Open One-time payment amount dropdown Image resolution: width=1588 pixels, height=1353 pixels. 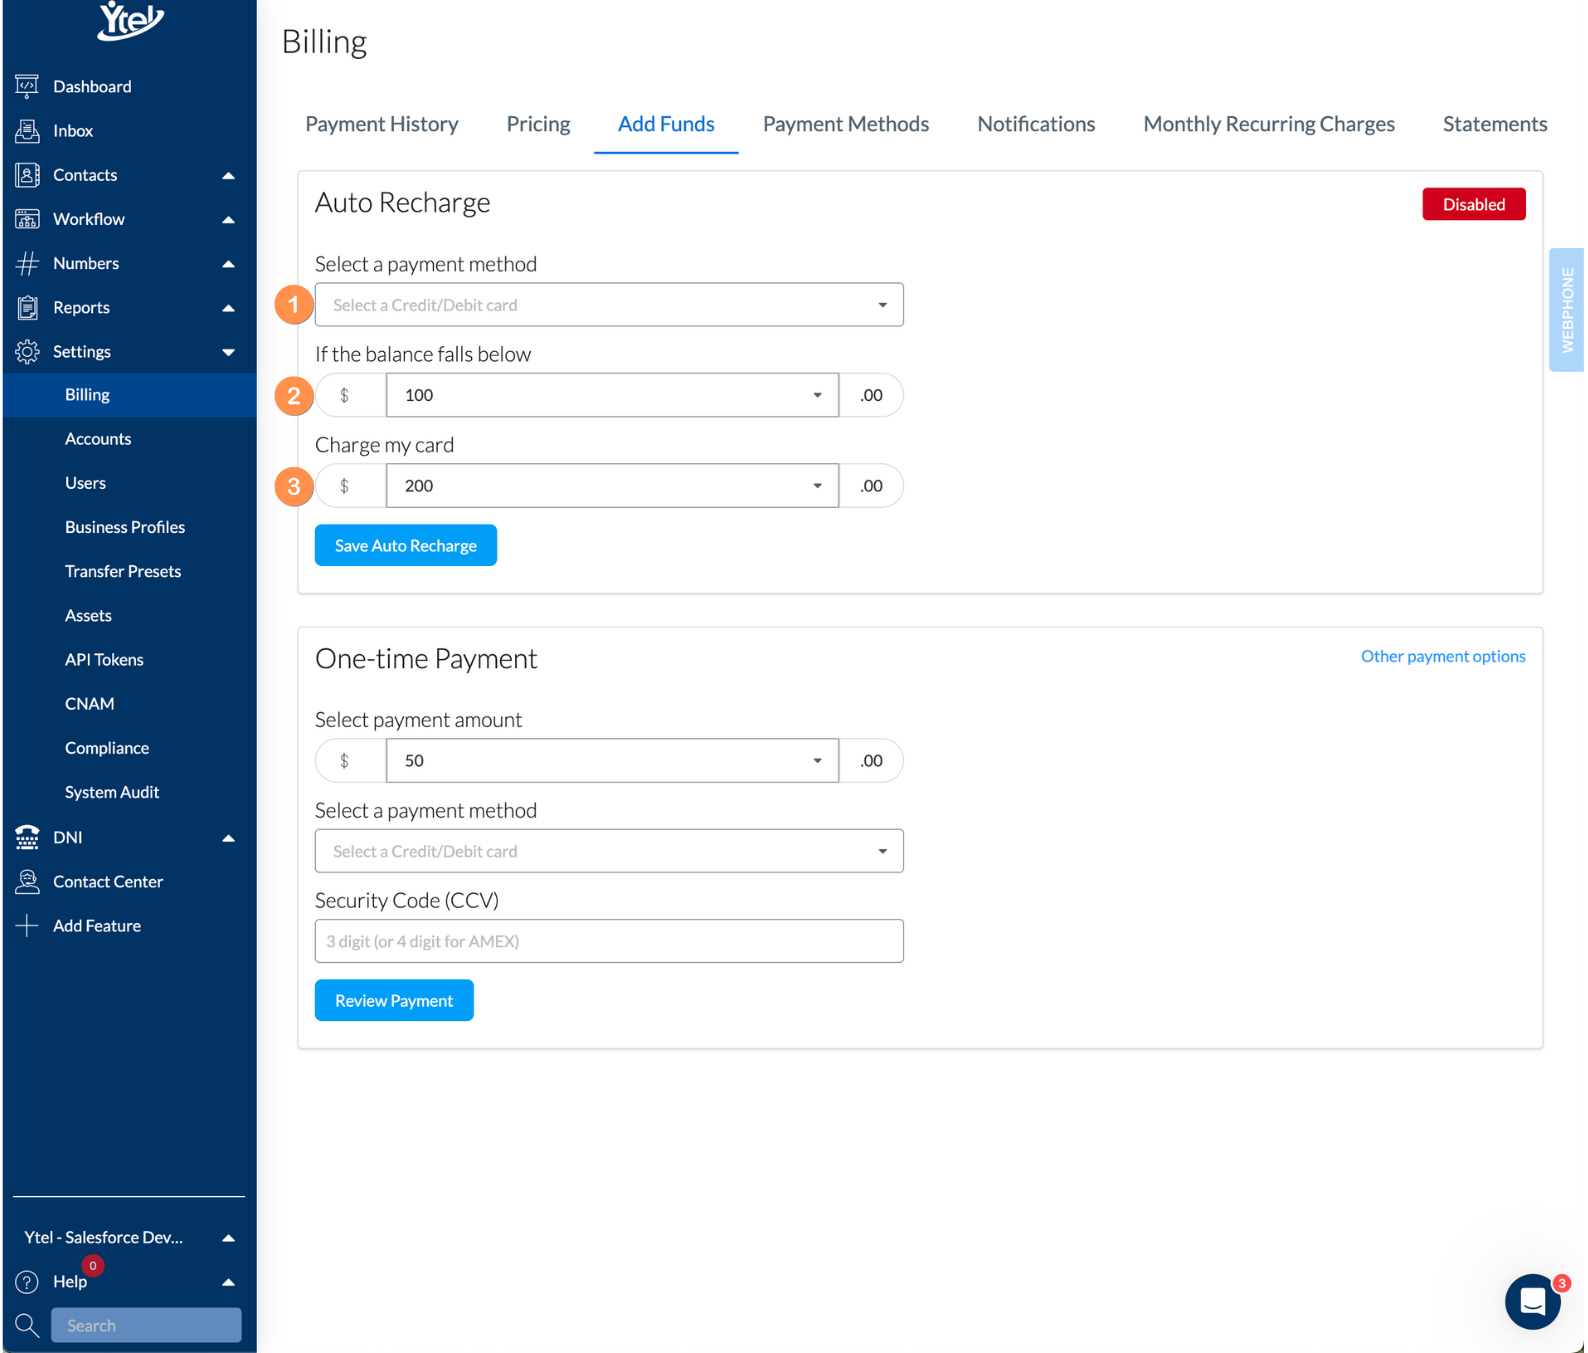coord(612,761)
